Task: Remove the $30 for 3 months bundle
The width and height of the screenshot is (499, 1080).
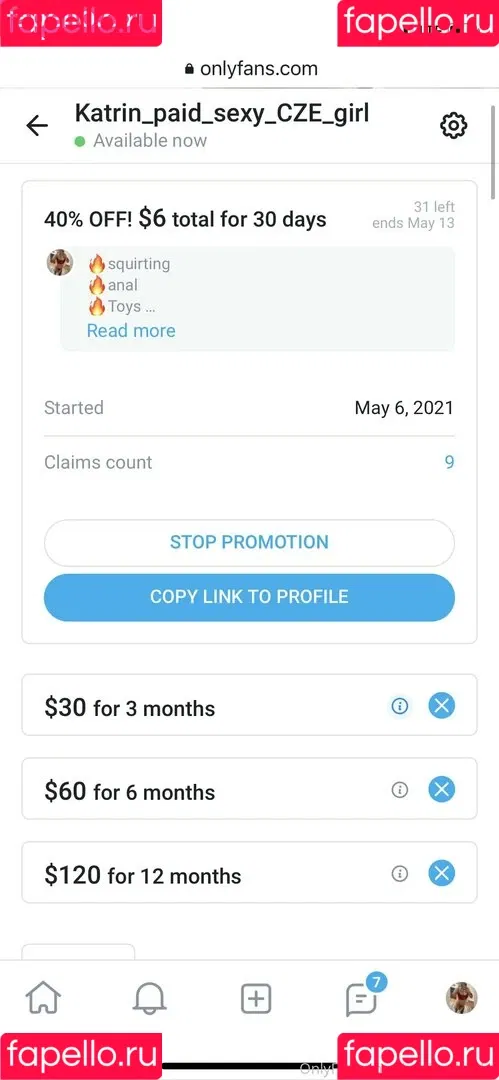Action: 442,706
